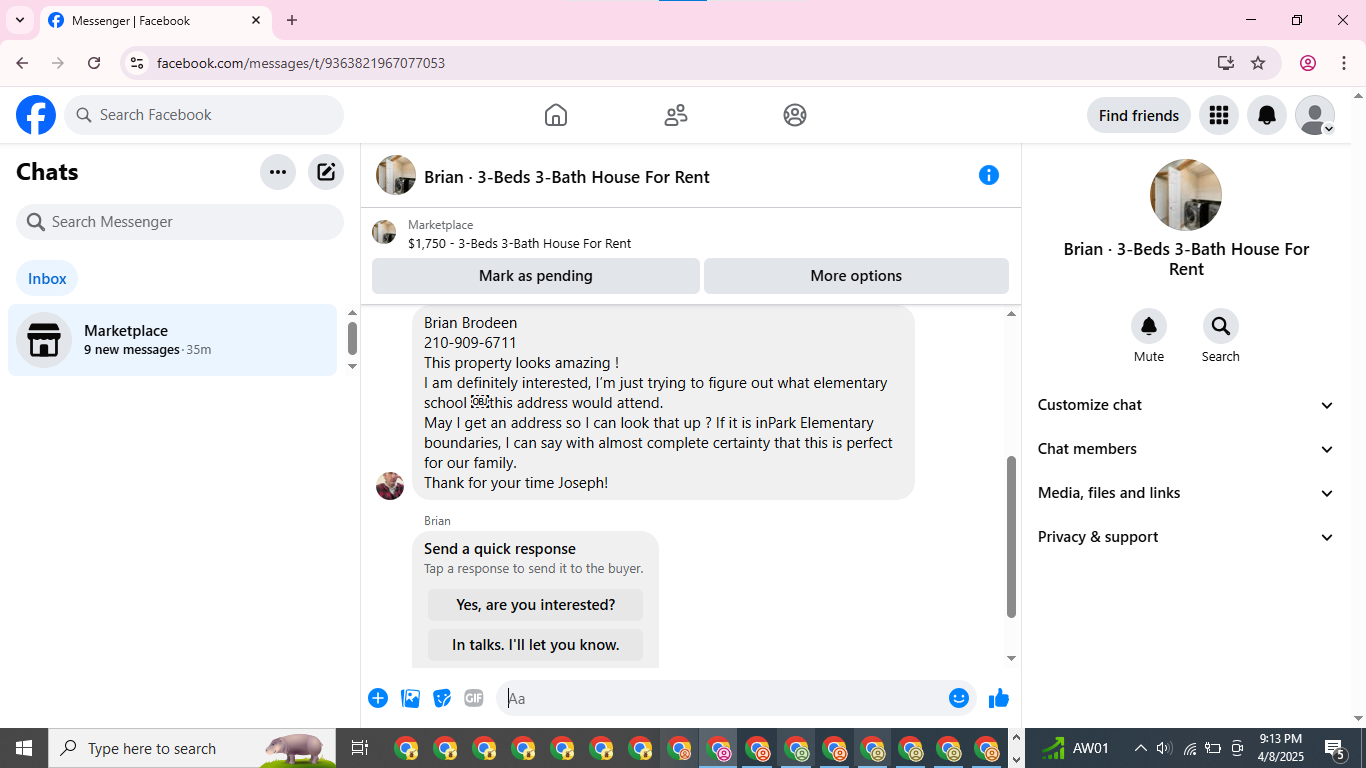Open the Facebook menu grid icon
This screenshot has height=768, width=1366.
pyautogui.click(x=1218, y=115)
